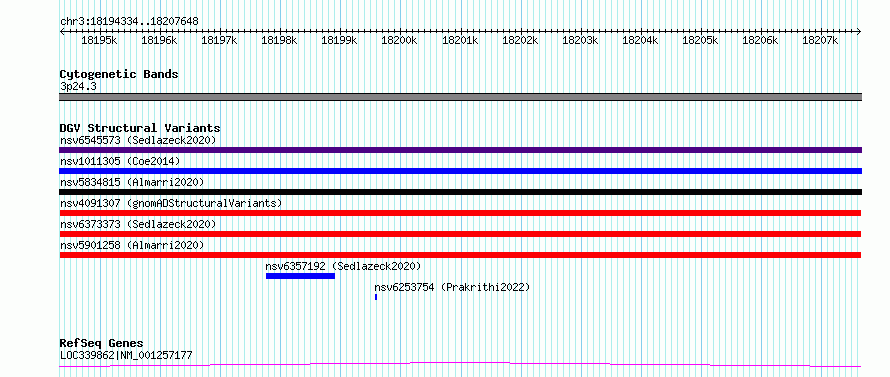Click the nsv6357192 (Sedlazeck2020) label

pos(343,266)
